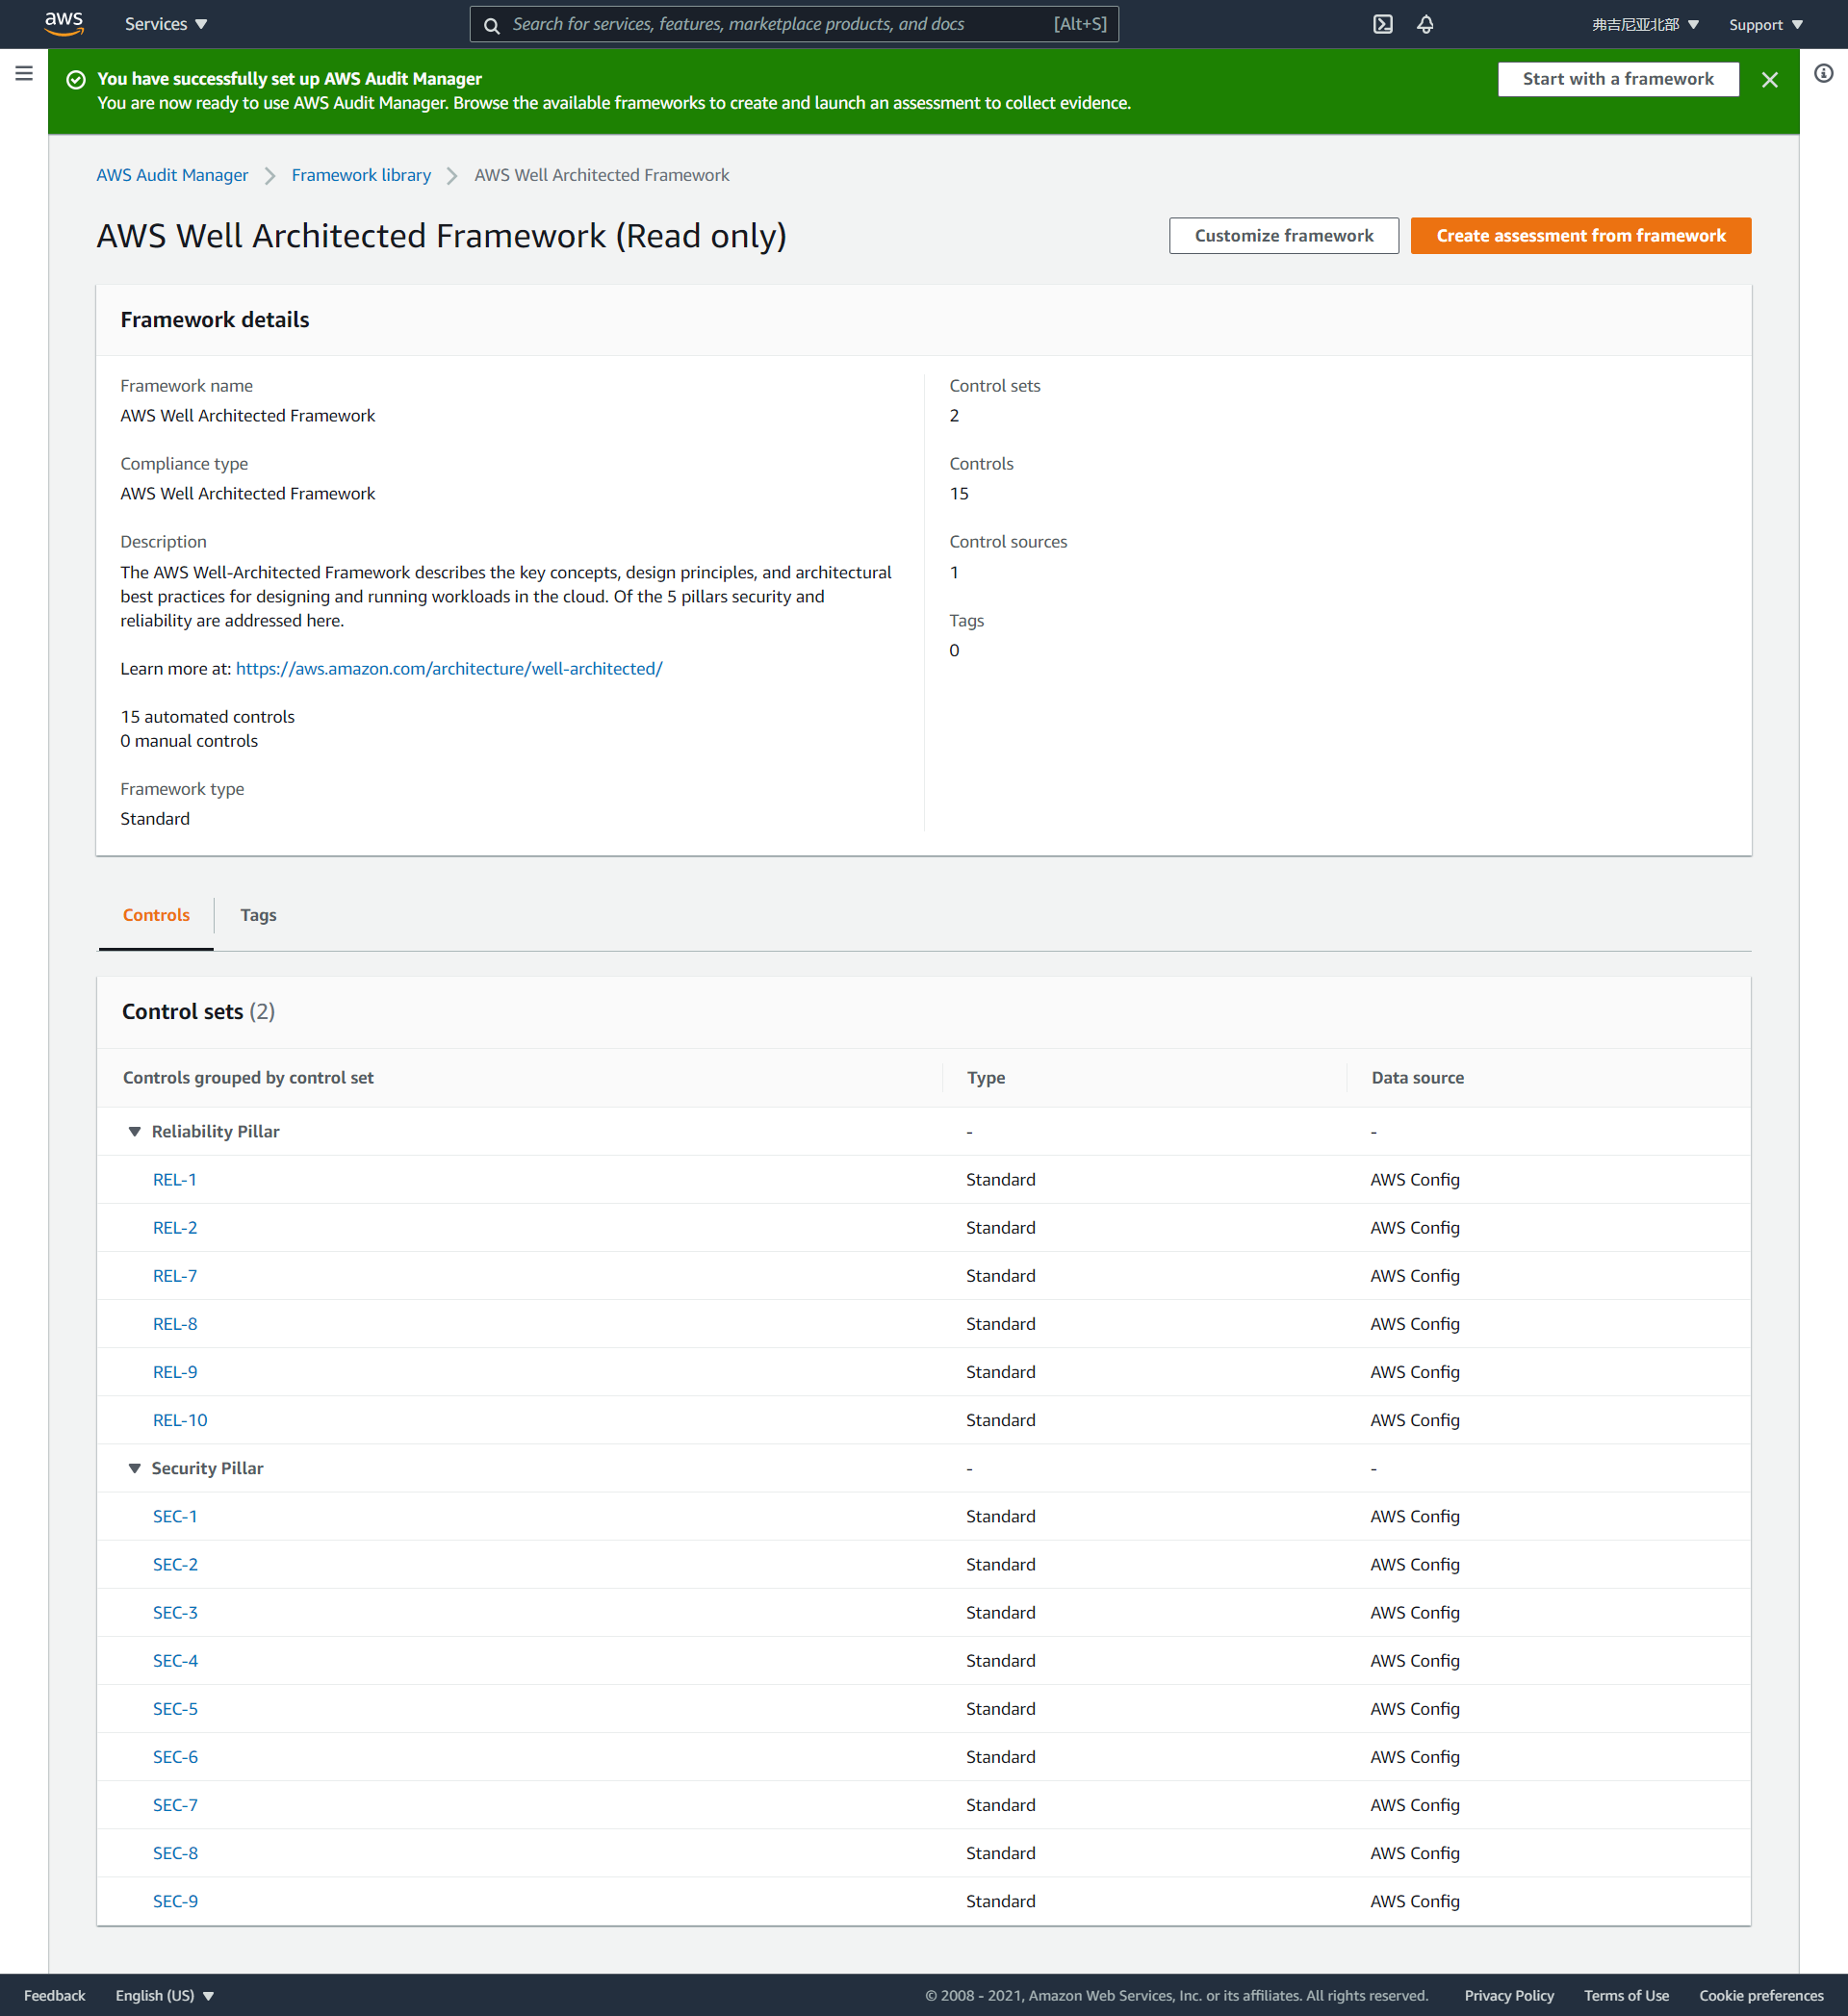This screenshot has width=1848, height=2016.
Task: Click the AWS logo home icon
Action: 63,23
